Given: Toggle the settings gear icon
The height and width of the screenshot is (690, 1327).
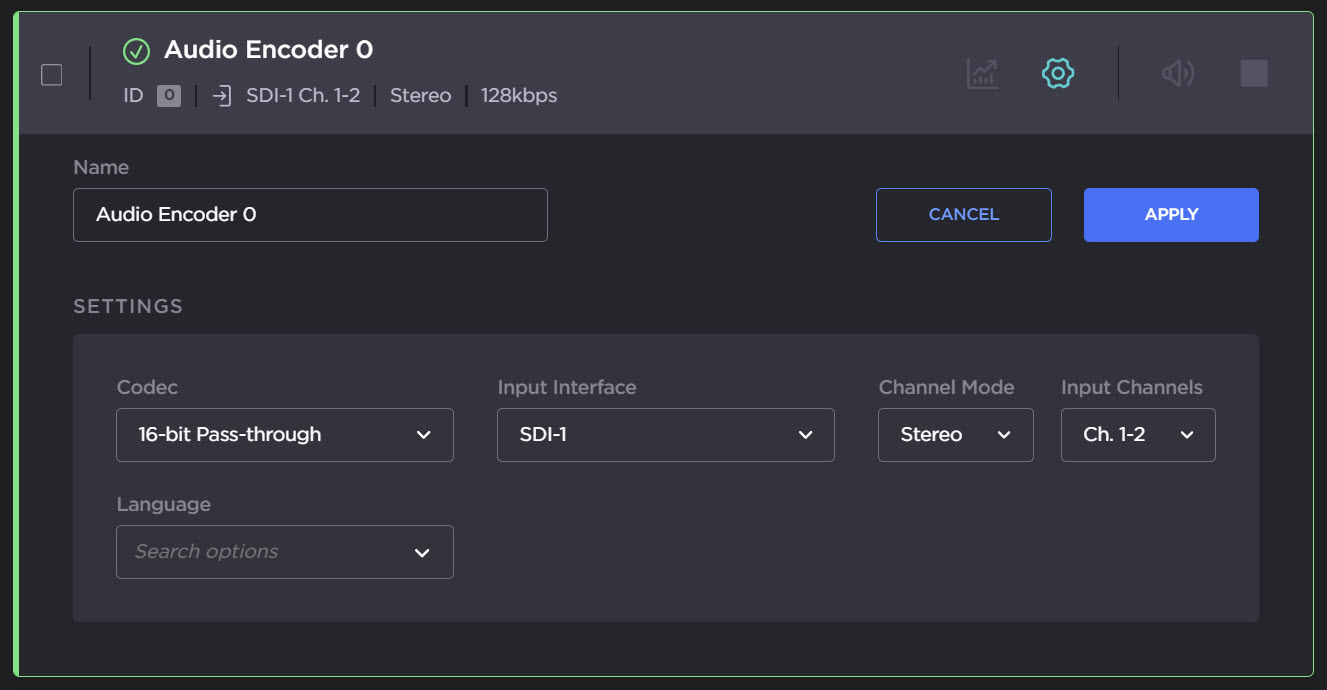Looking at the screenshot, I should [1057, 73].
